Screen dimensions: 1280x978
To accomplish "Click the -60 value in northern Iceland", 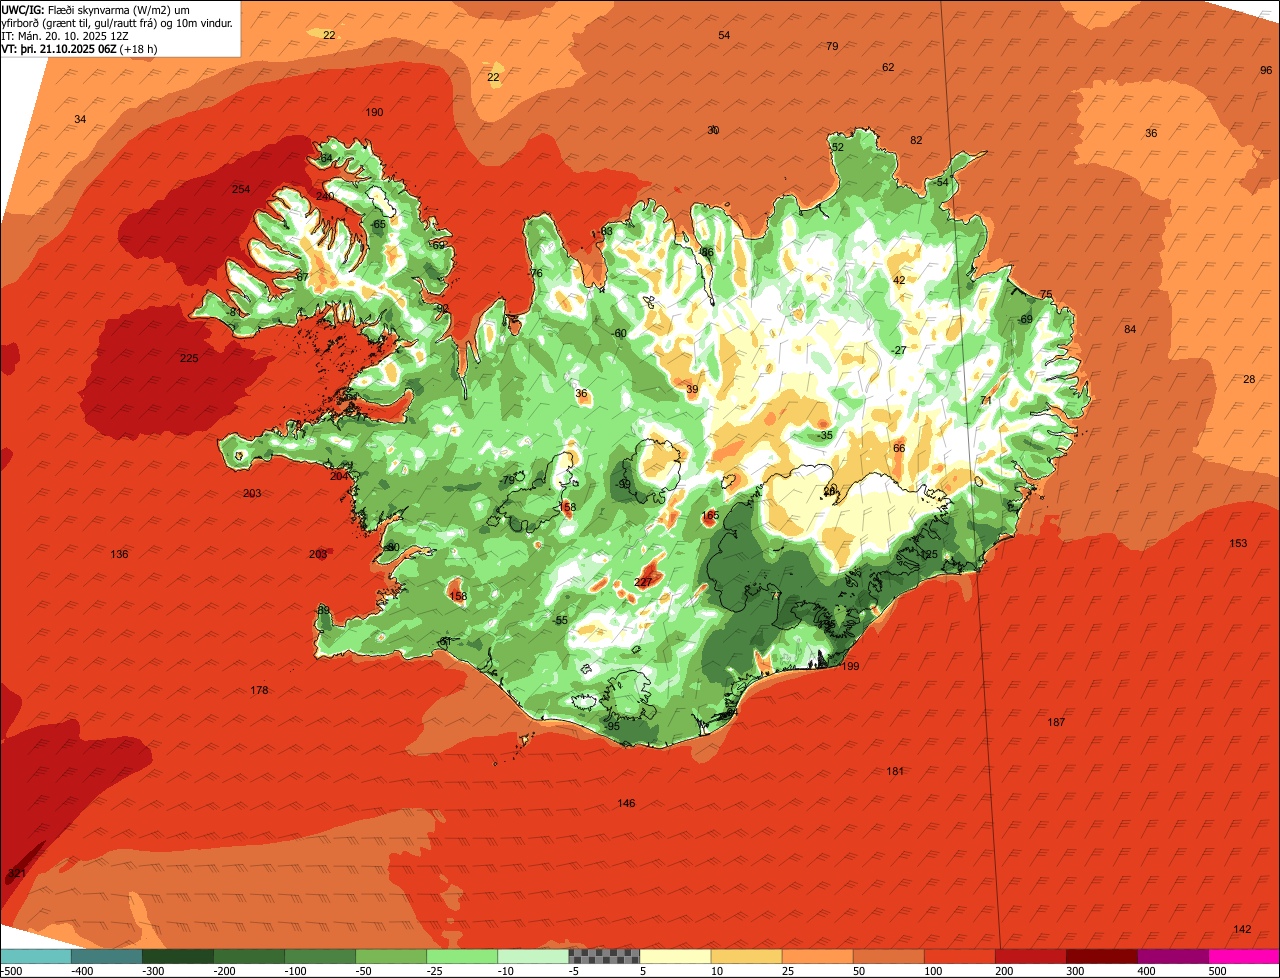I will pyautogui.click(x=619, y=333).
